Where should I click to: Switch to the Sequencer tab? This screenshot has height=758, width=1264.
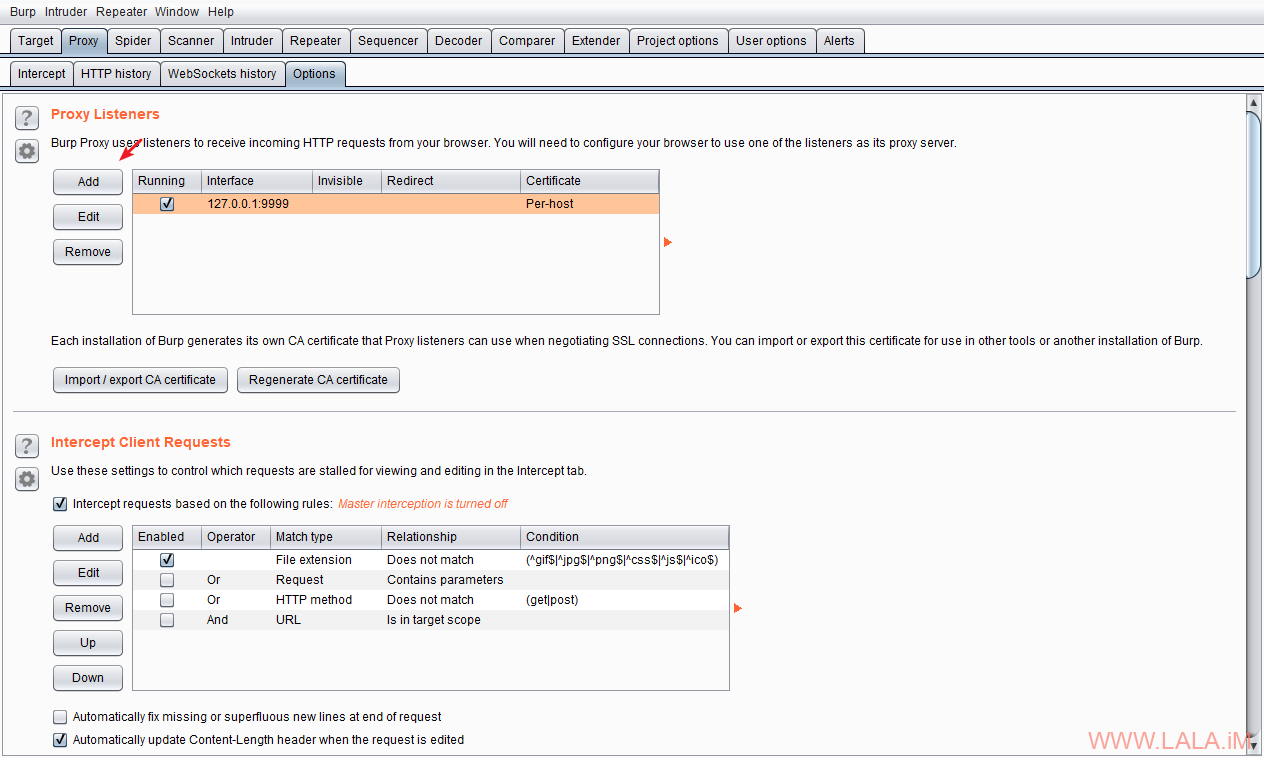pos(388,41)
